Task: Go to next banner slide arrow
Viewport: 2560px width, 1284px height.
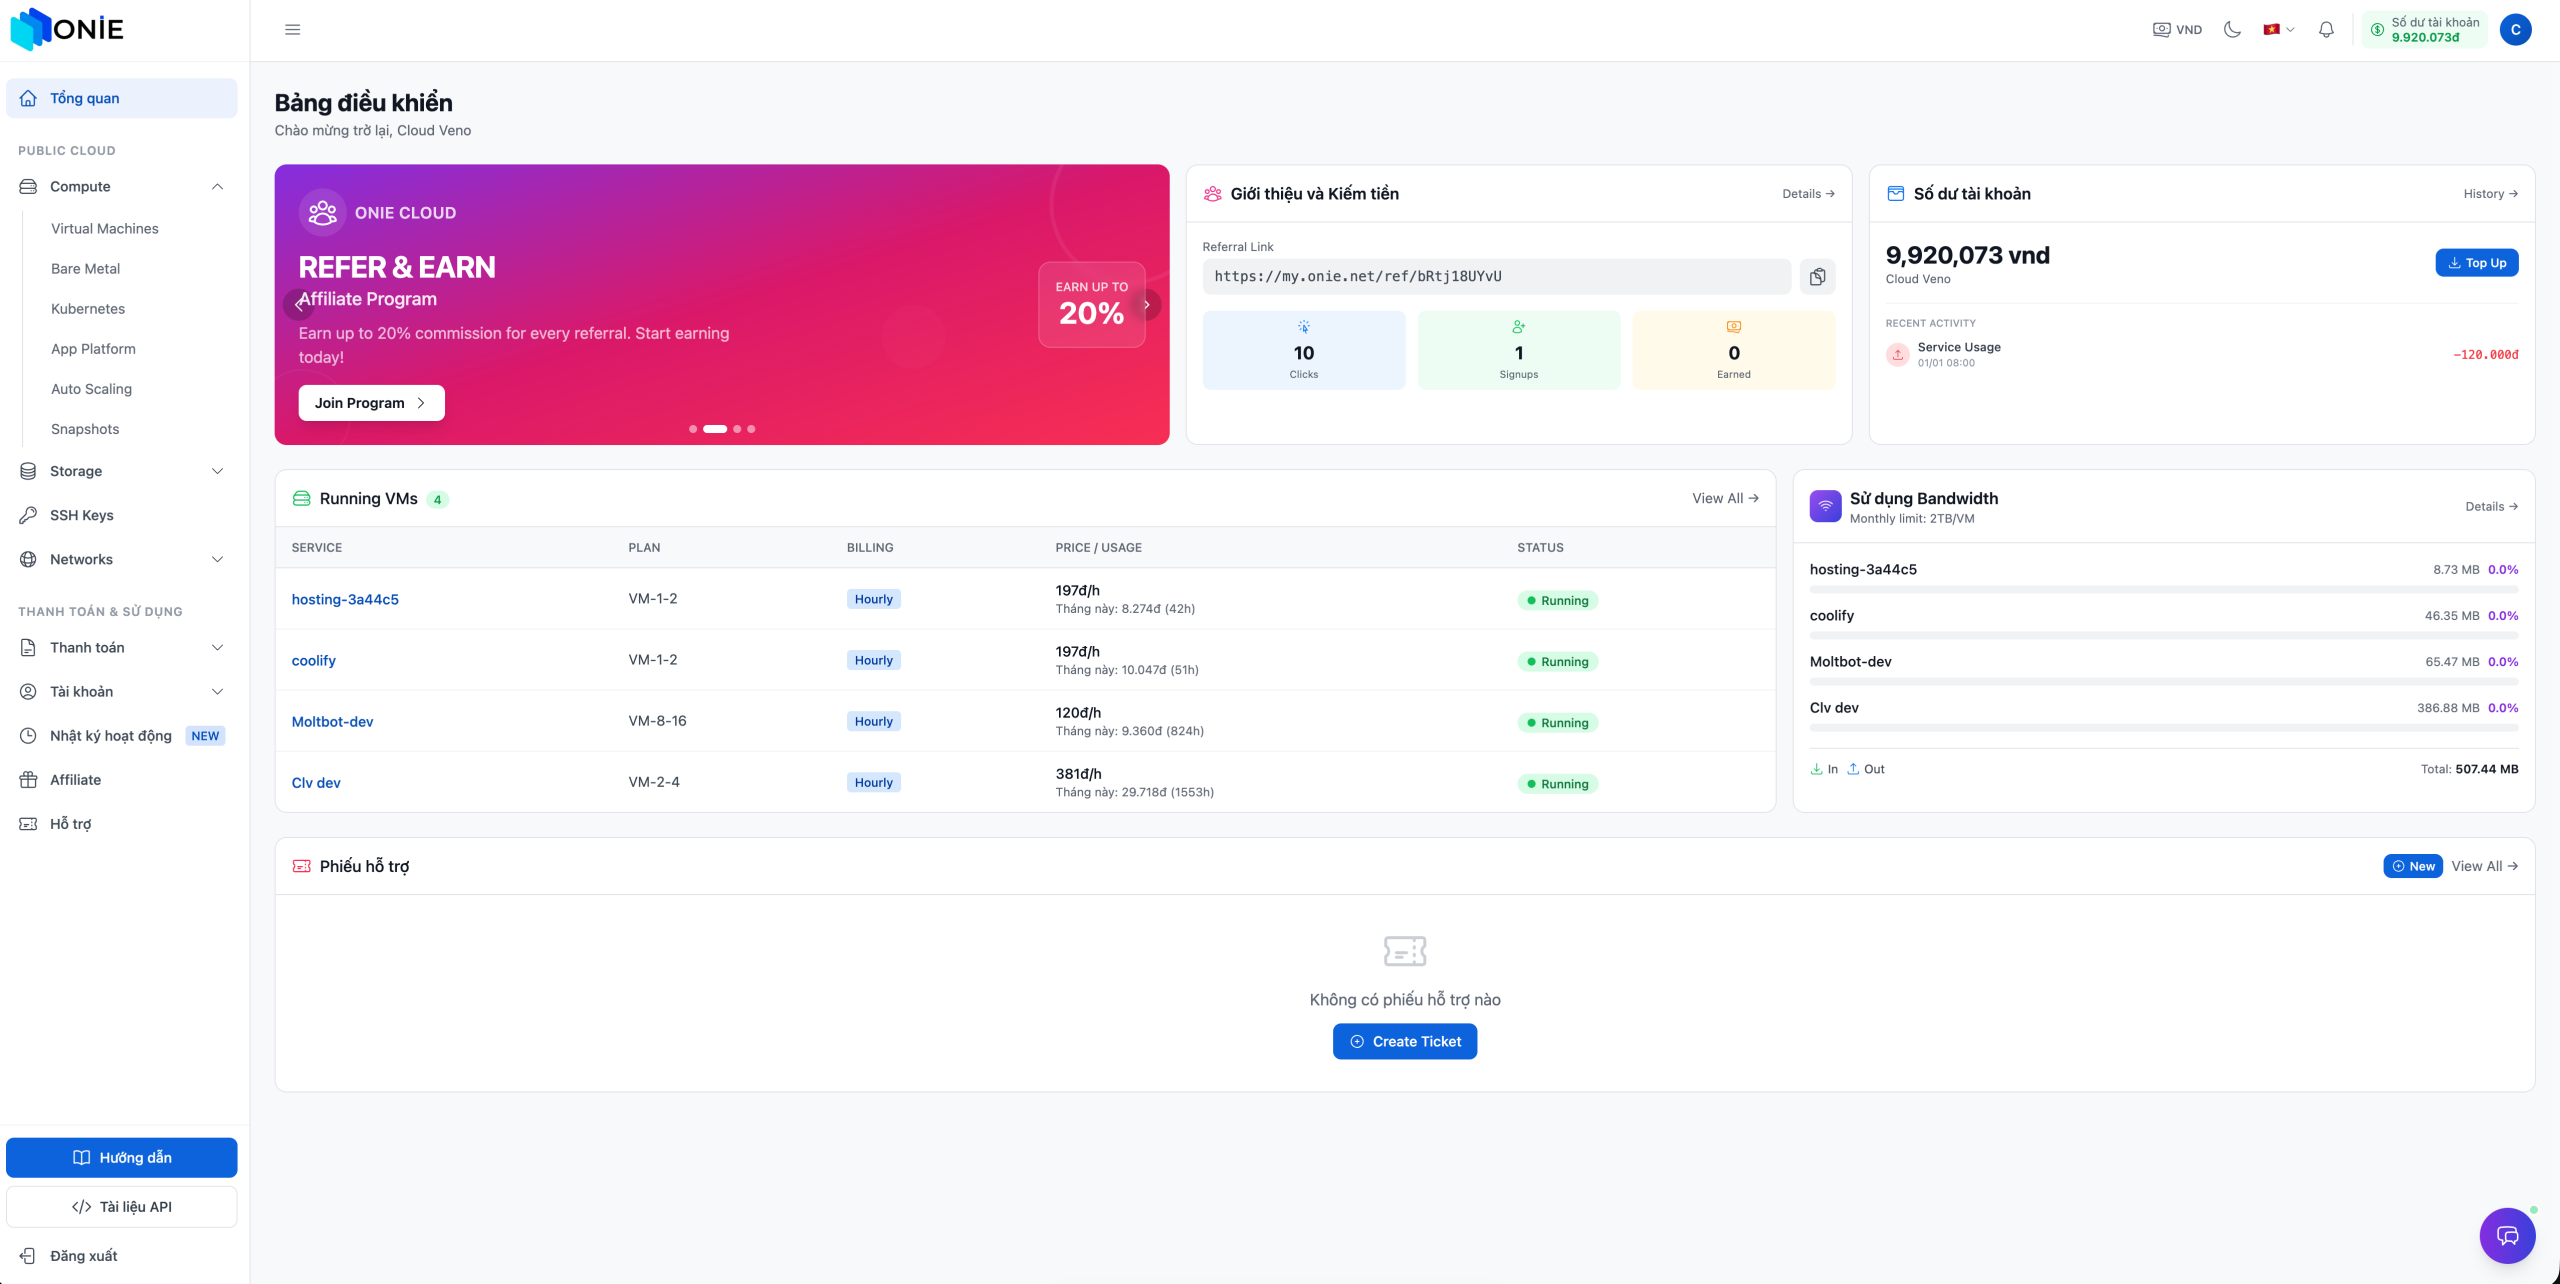Action: (1147, 305)
